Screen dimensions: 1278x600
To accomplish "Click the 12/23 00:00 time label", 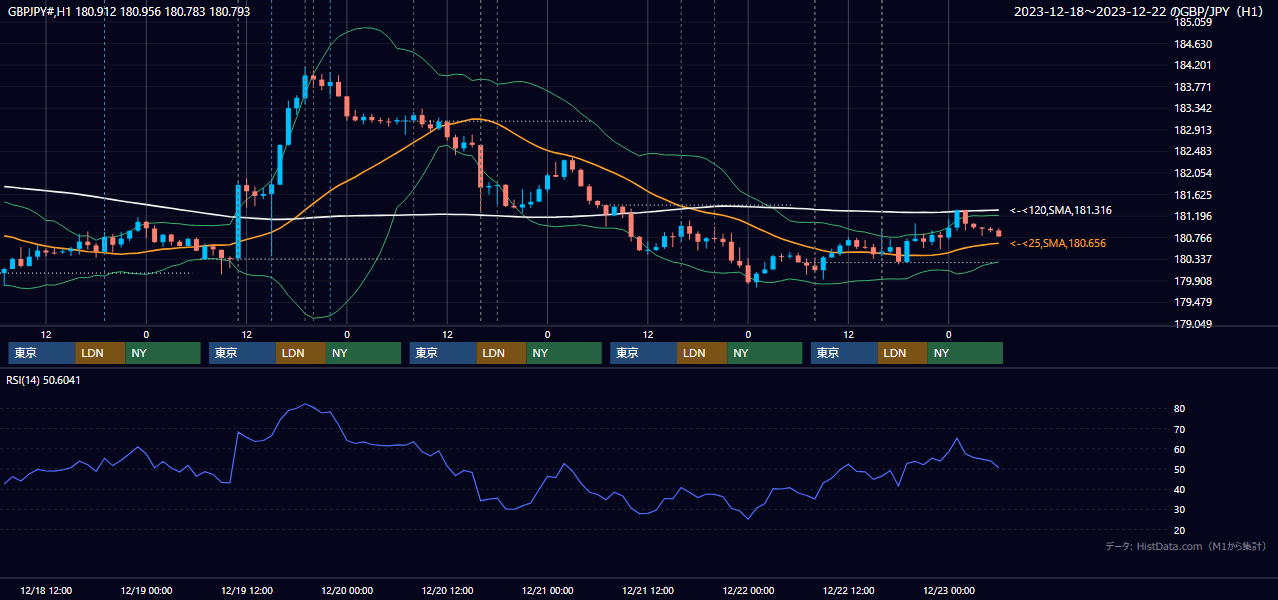I will (949, 590).
